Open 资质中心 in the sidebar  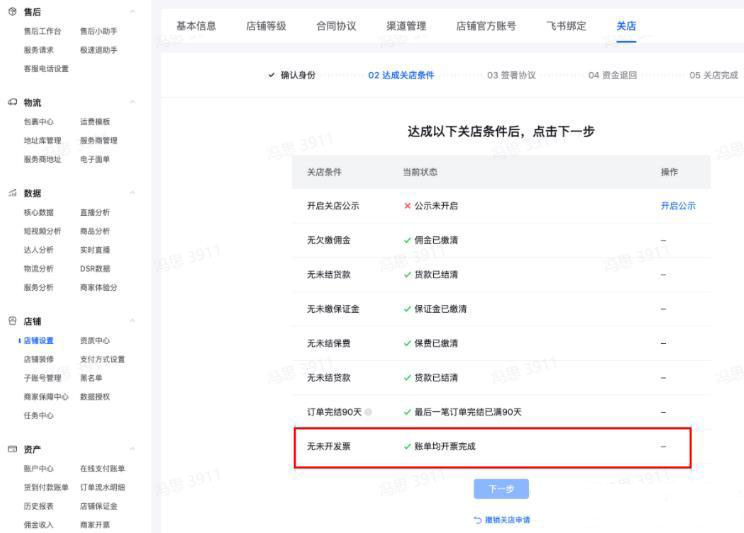(95, 340)
